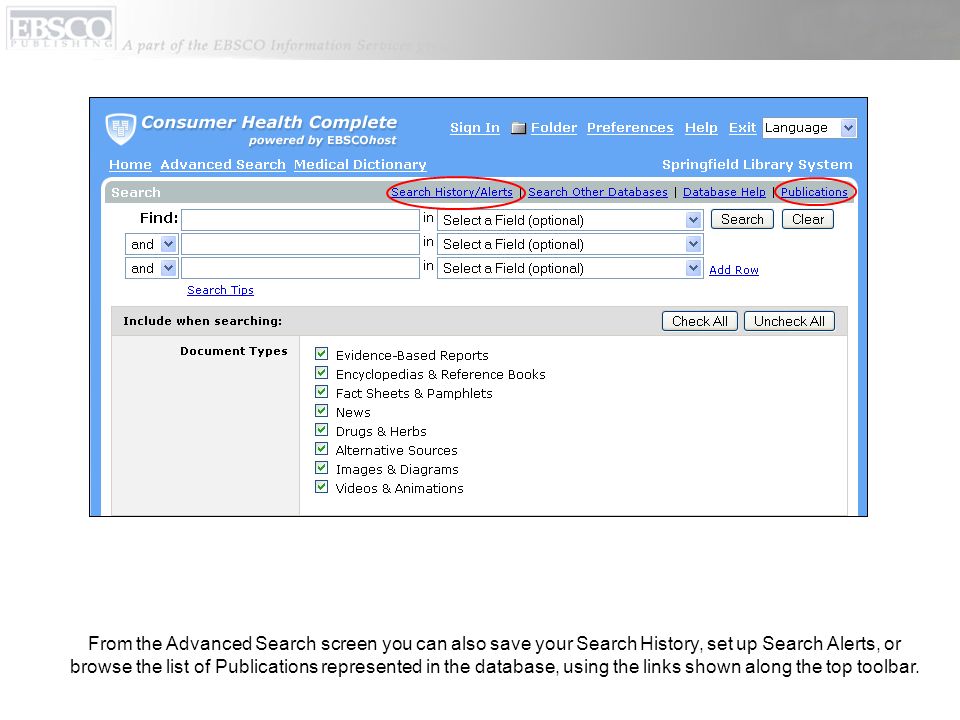This screenshot has width=960, height=720.
Task: Click the Search button
Action: [x=742, y=219]
